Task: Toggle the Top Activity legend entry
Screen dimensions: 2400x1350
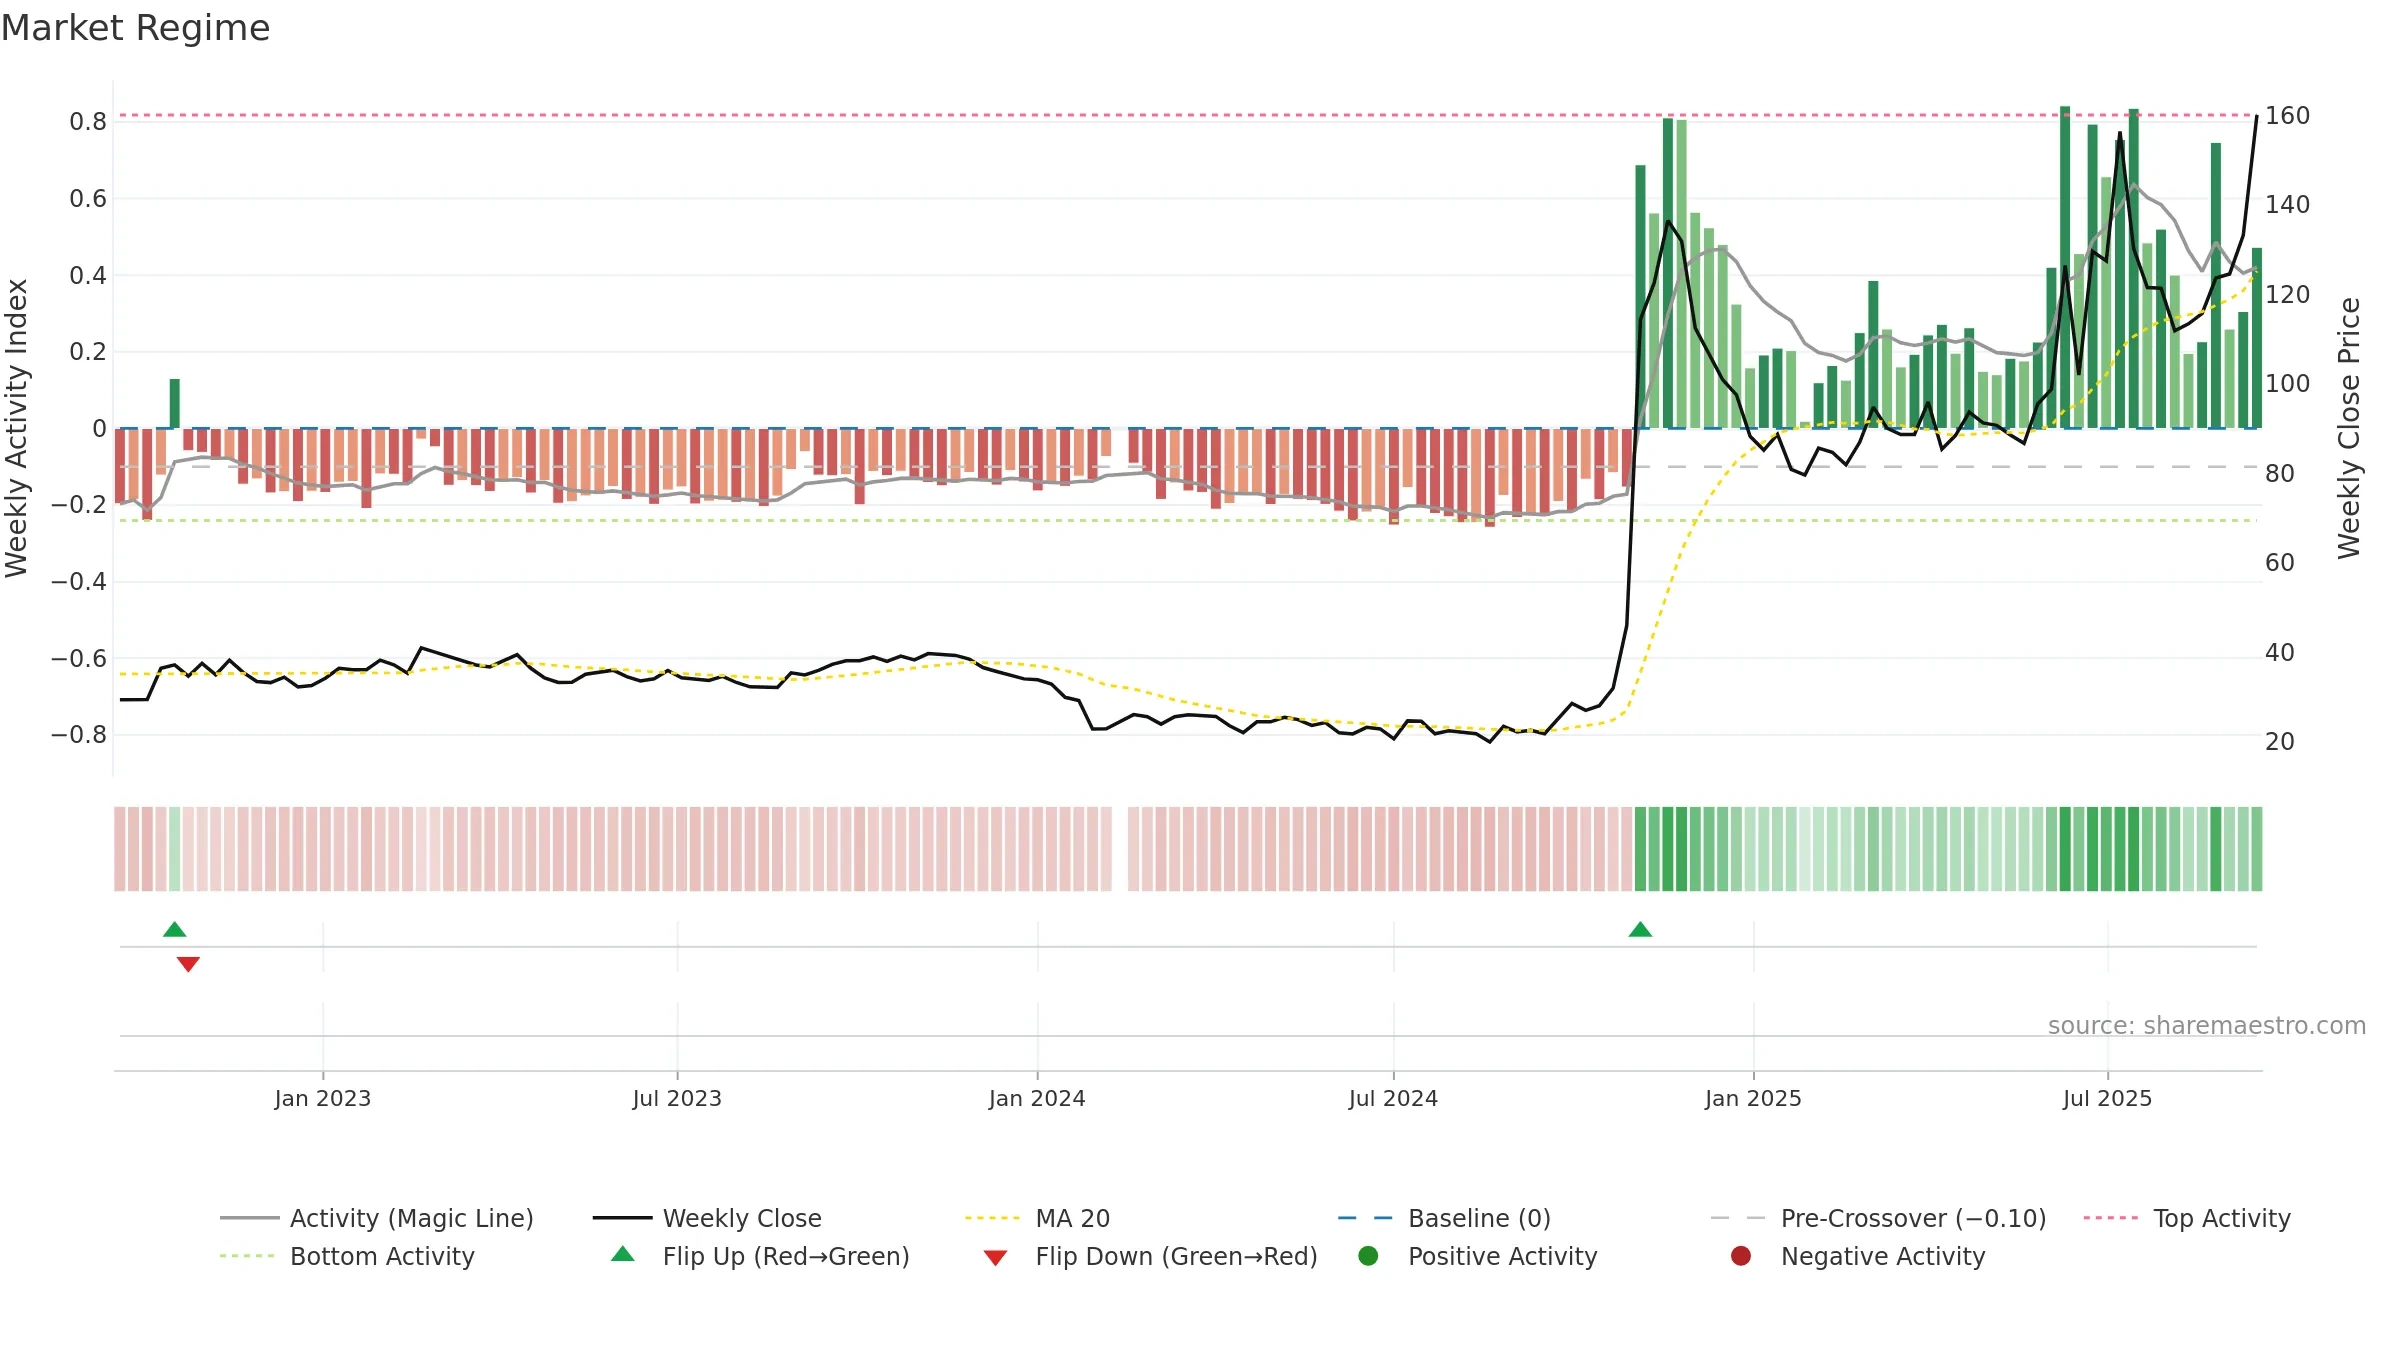Action: tap(2187, 1218)
